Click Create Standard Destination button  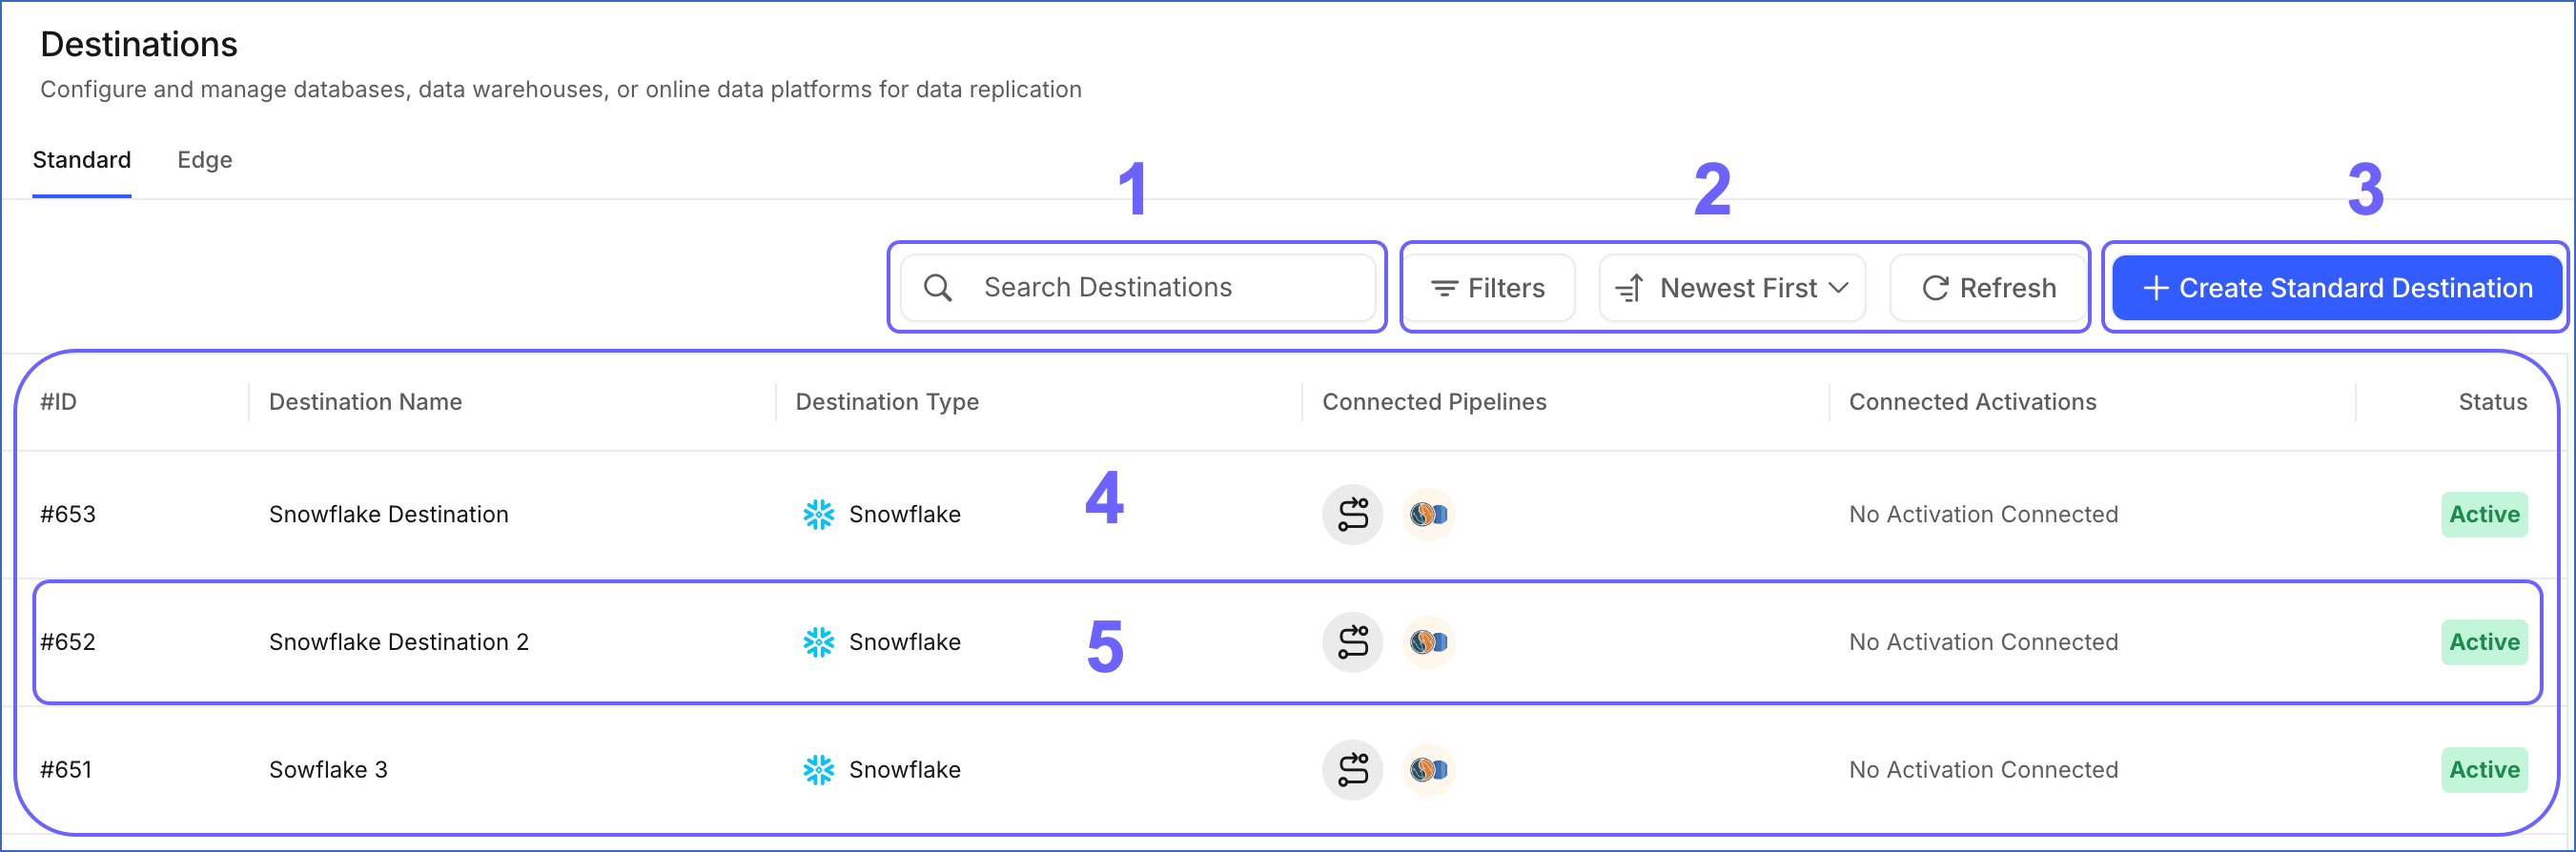point(2337,288)
